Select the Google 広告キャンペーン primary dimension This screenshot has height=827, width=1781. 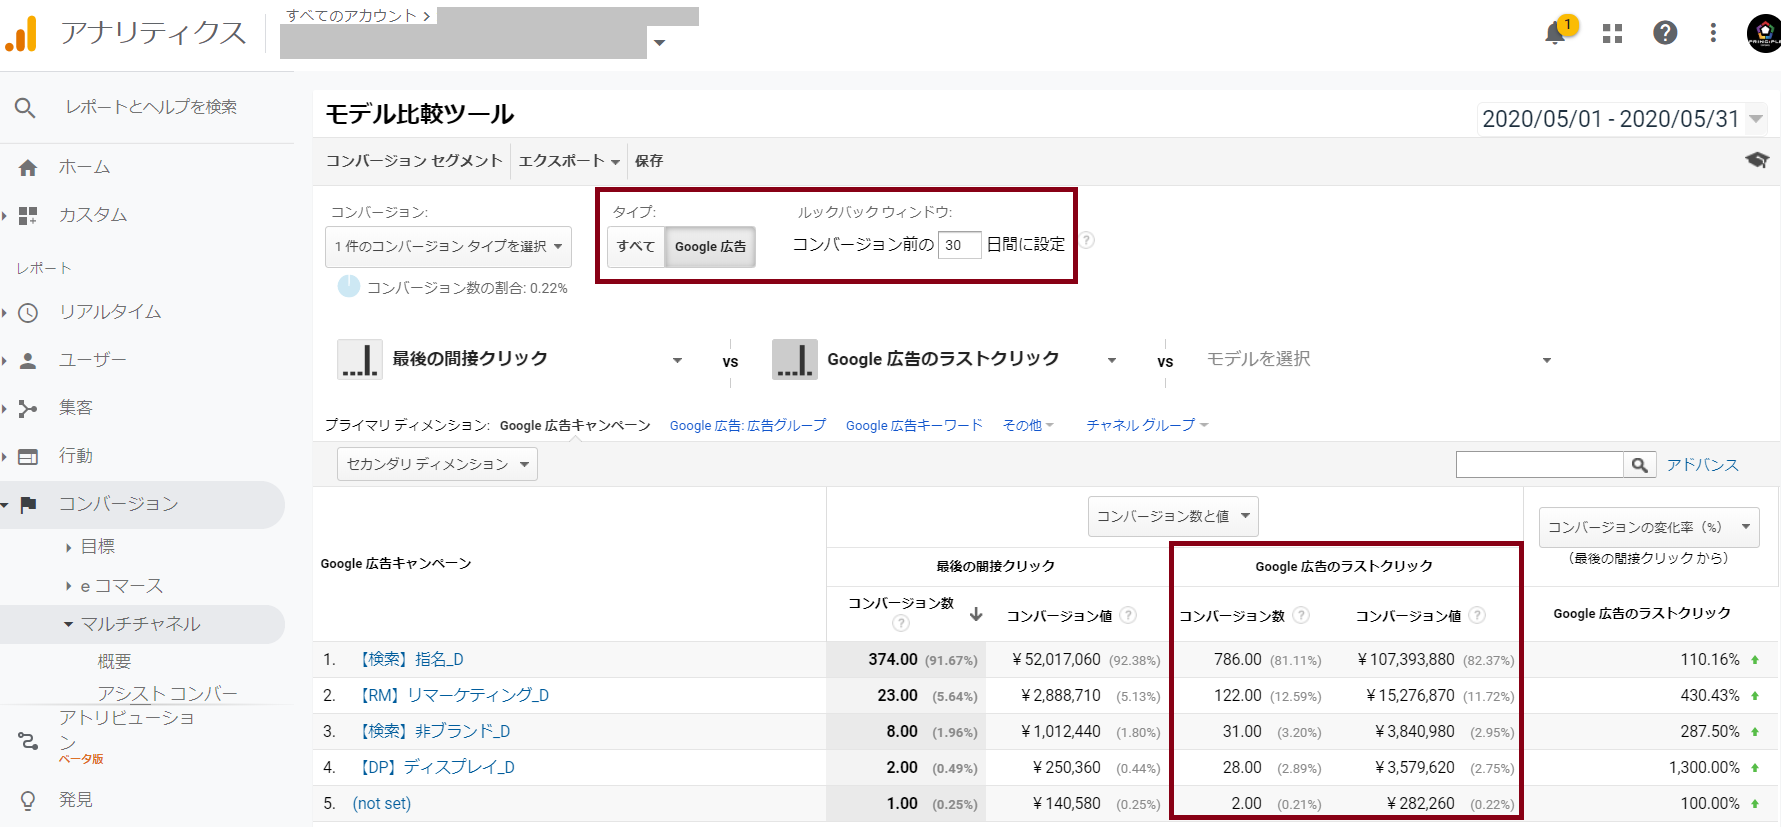pyautogui.click(x=575, y=425)
